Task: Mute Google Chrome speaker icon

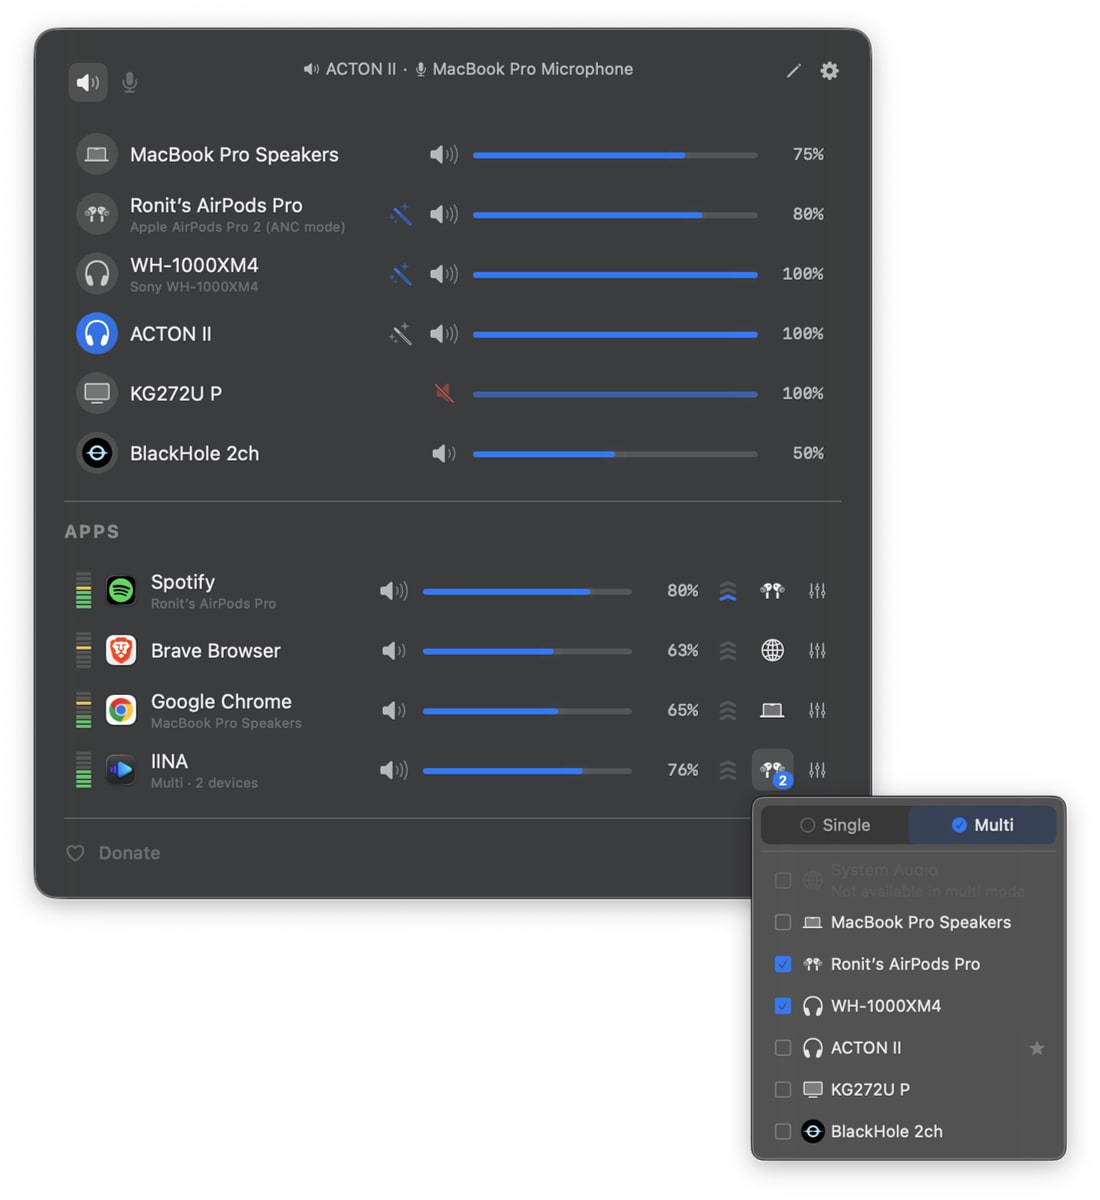Action: click(x=394, y=710)
